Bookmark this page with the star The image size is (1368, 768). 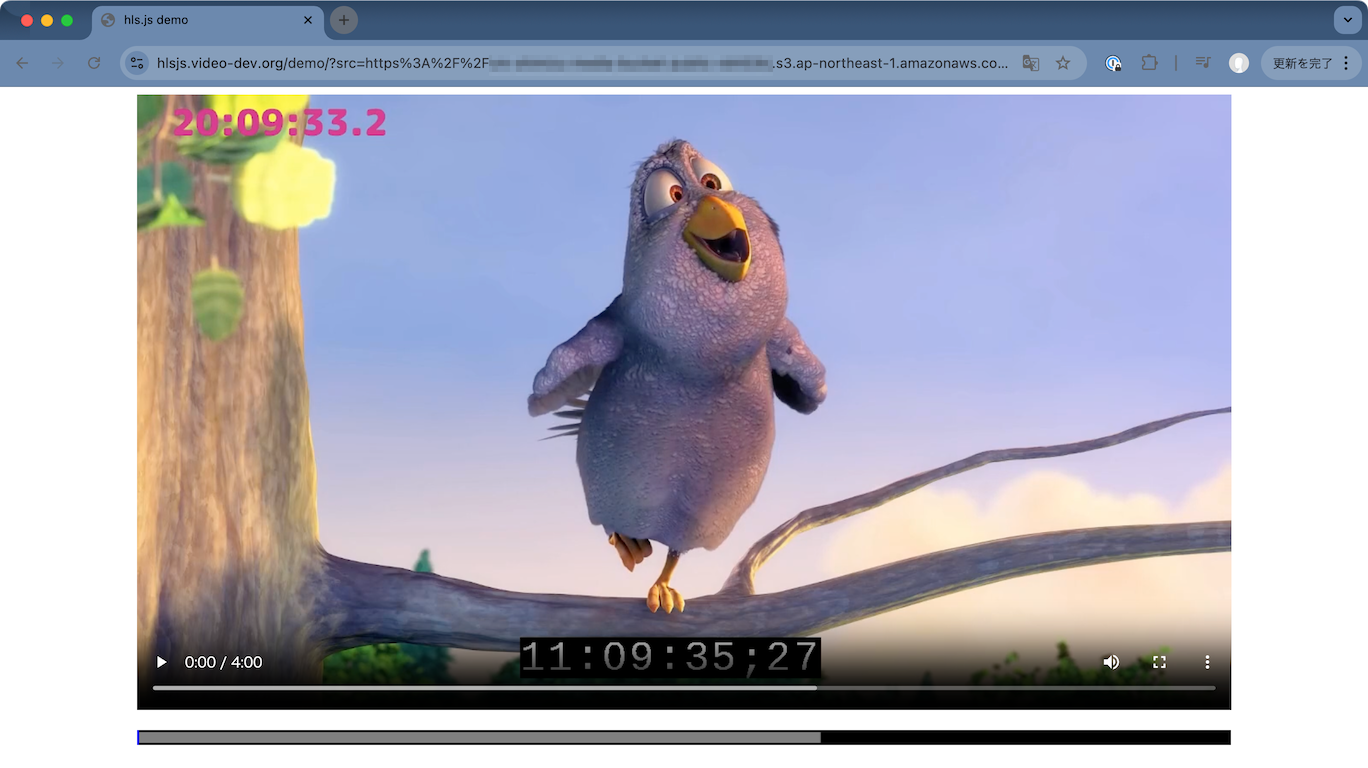click(x=1063, y=63)
